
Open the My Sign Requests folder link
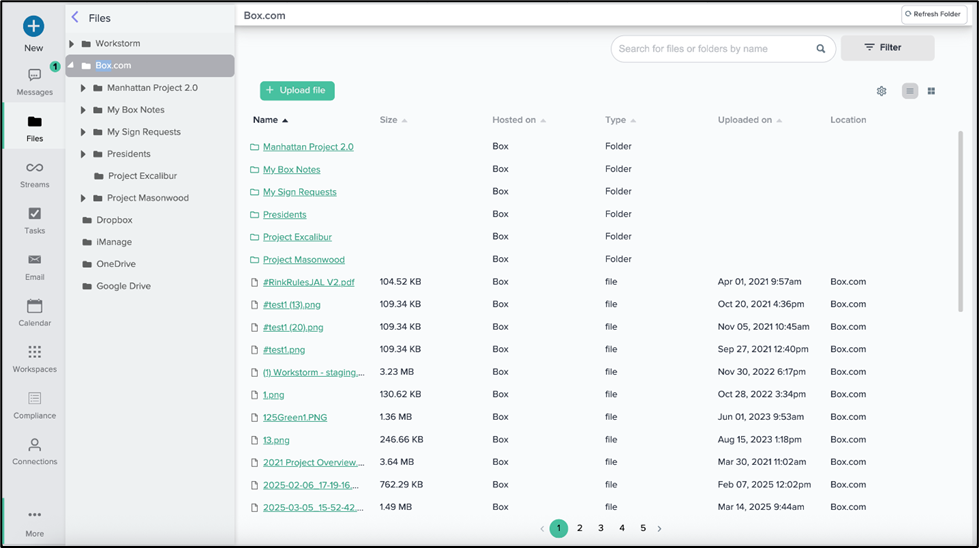point(300,192)
